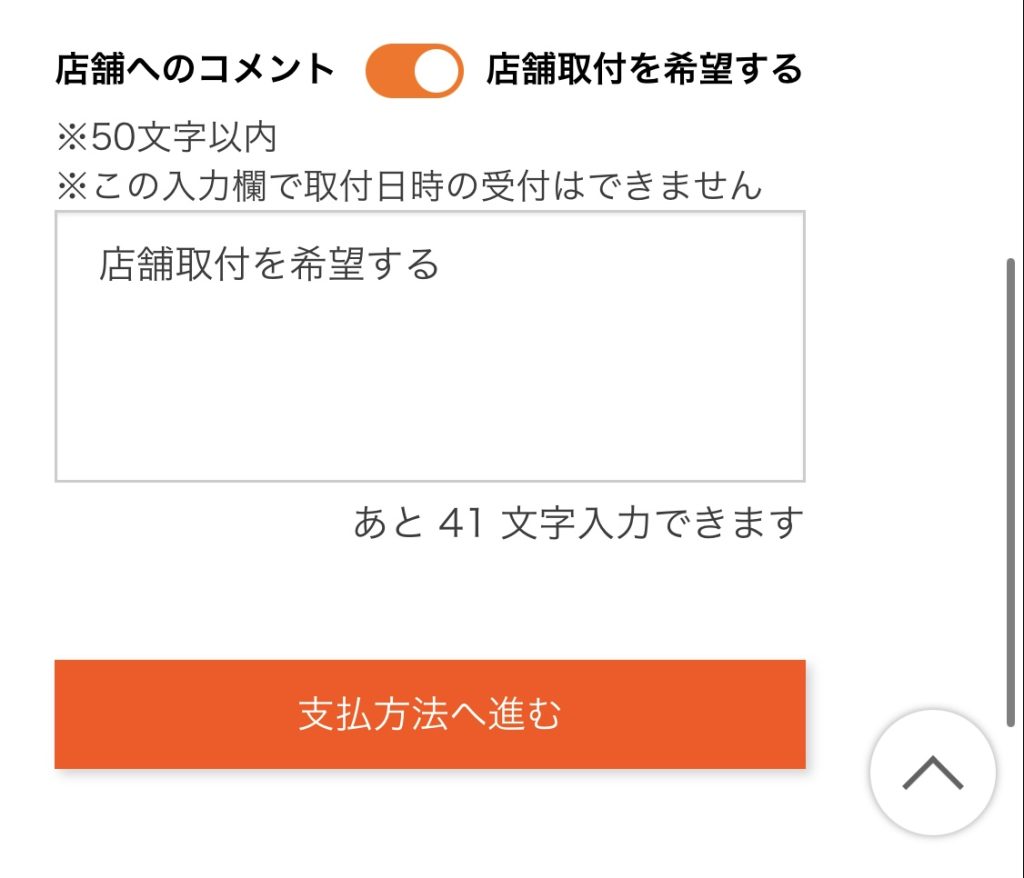
Task: Proceed with the 支払方法へ進む button
Action: coord(430,714)
